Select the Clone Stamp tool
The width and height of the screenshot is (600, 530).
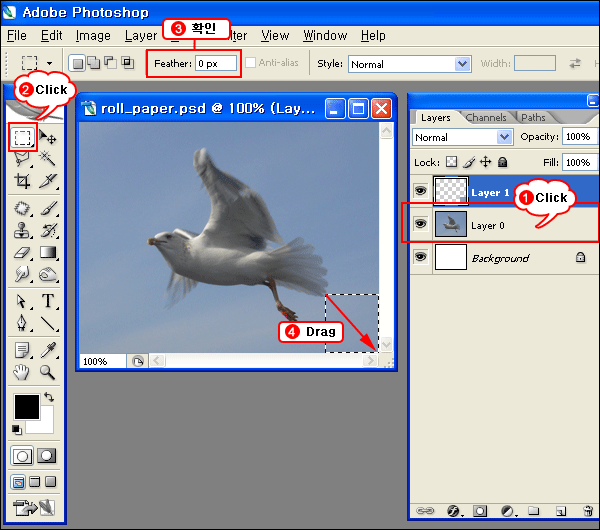click(x=22, y=230)
